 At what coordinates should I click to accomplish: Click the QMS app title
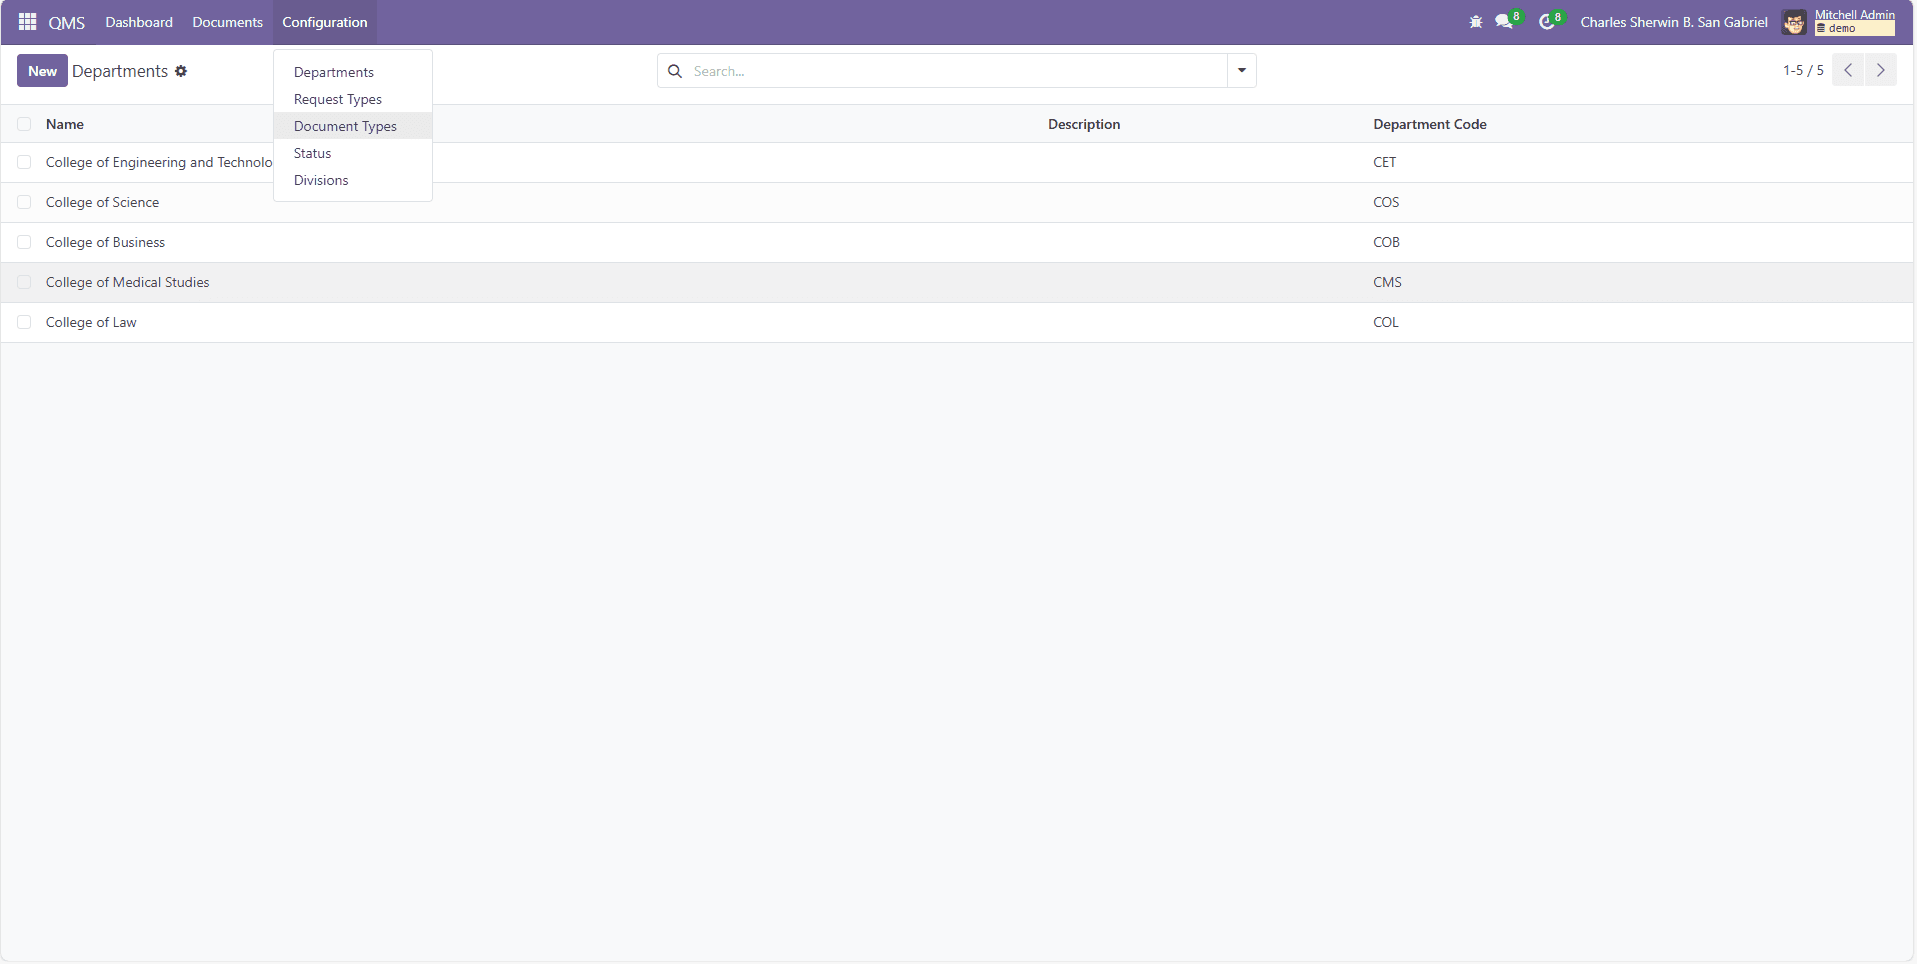[67, 22]
